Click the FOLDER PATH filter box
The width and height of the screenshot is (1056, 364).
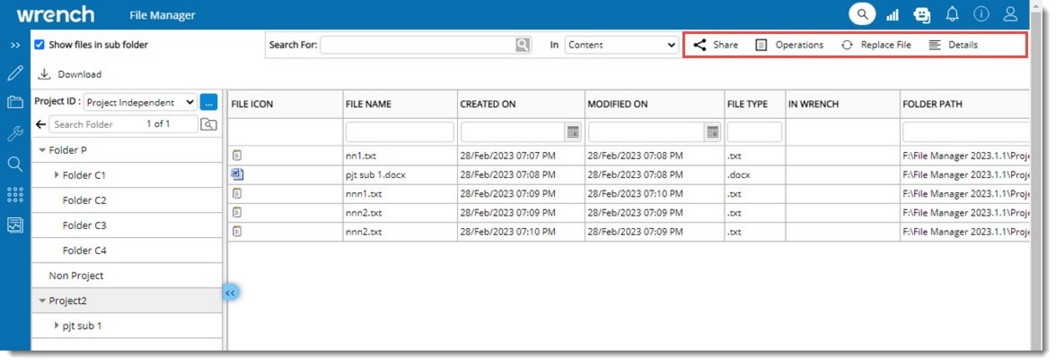(x=966, y=132)
